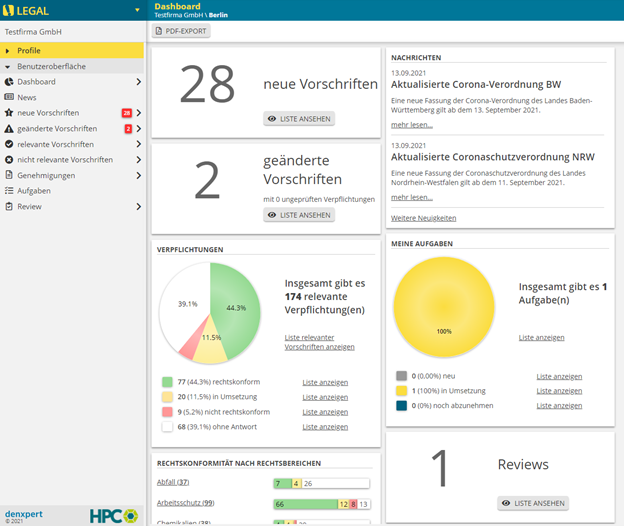This screenshot has height=526, width=624.
Task: Open the LEGAL module dropdown arrow
Action: pos(137,10)
